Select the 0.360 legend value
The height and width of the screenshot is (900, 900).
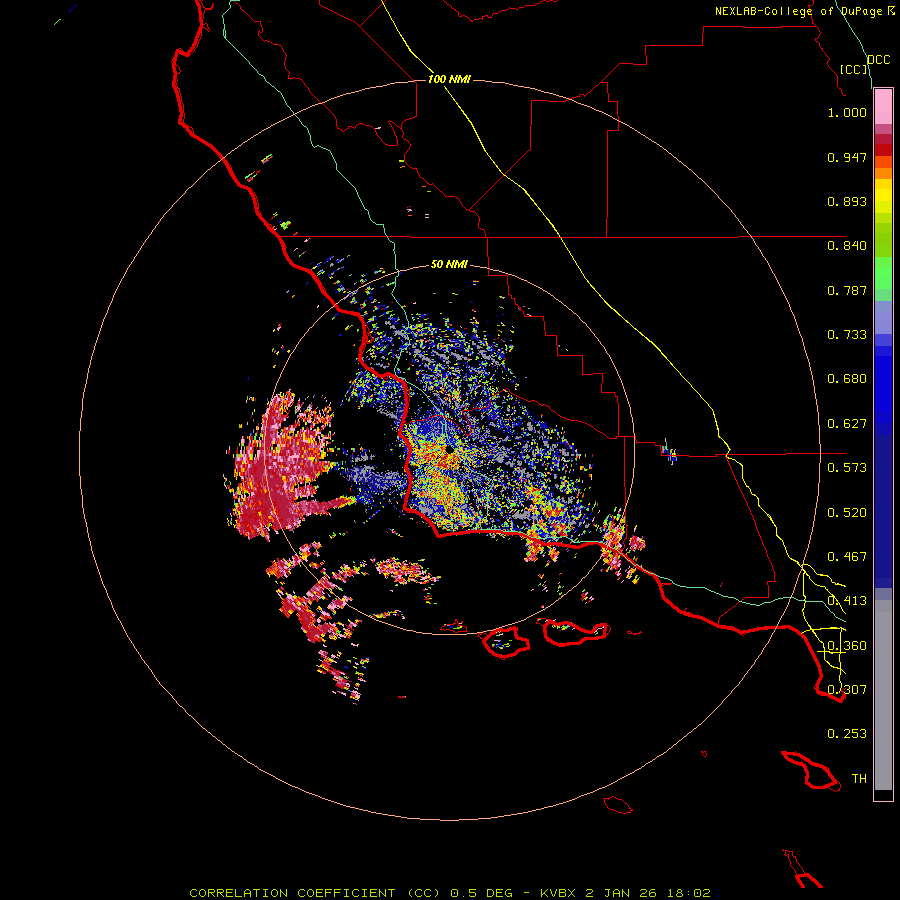point(847,646)
